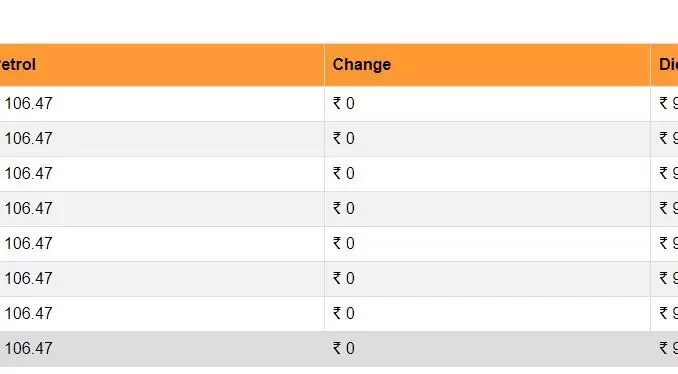
Task: Select the last highlighted row petrol price
Action: click(x=28, y=348)
